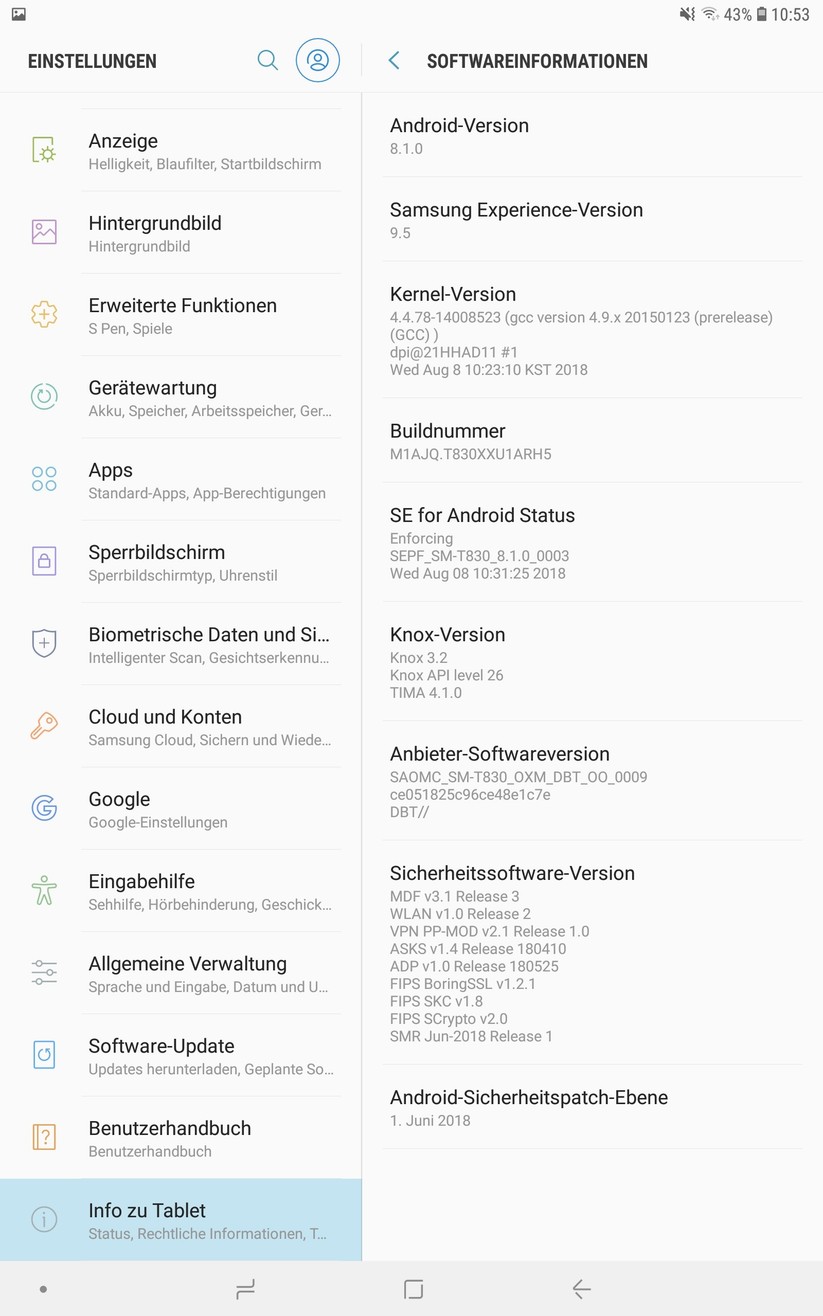823x1316 pixels.
Task: Tap the Buildnummer entry
Action: 590,441
